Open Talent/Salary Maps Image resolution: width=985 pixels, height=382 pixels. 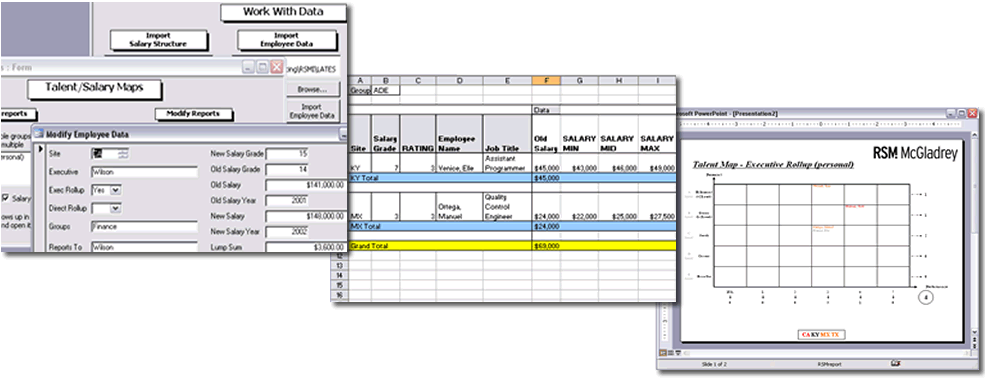94,88
